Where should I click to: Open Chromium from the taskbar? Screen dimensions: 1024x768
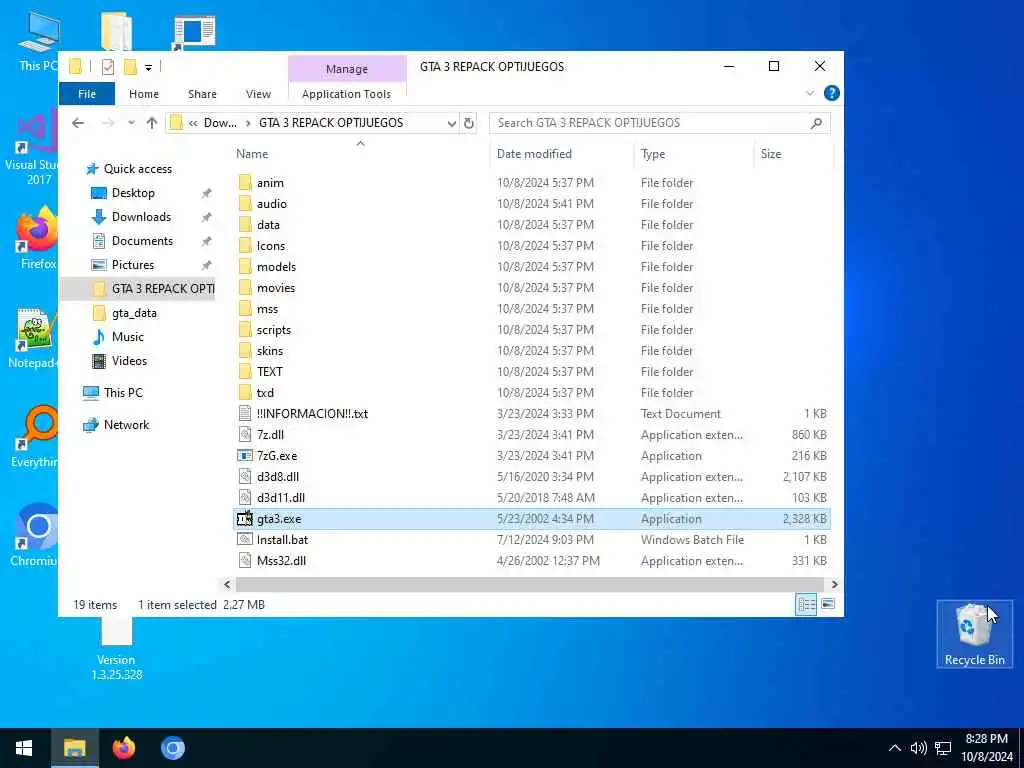(x=173, y=748)
